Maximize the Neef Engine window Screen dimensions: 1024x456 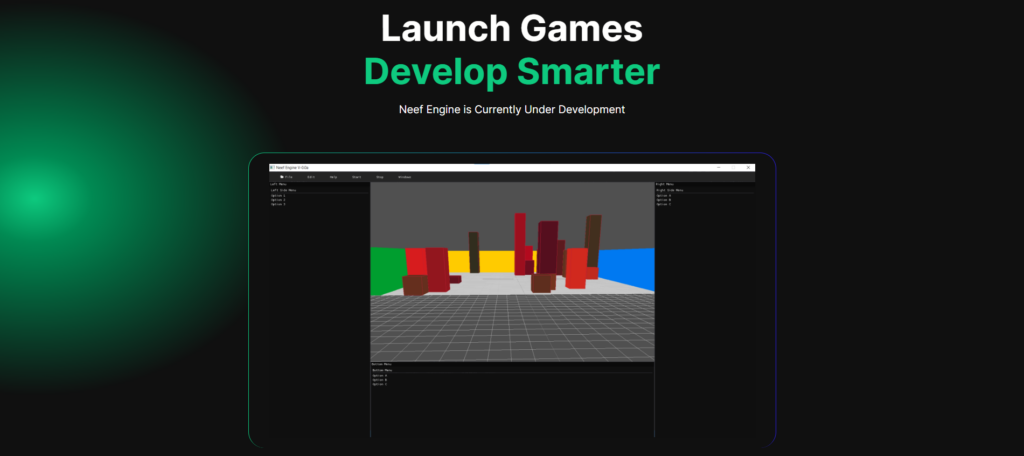733,167
